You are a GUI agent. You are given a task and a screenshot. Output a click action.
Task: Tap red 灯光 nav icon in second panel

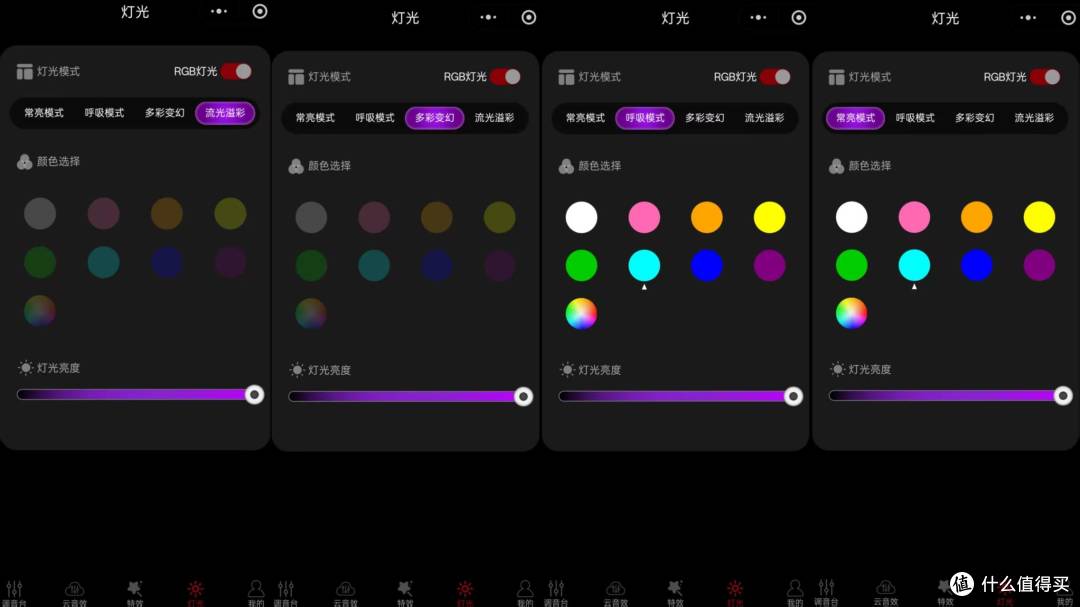click(x=466, y=590)
